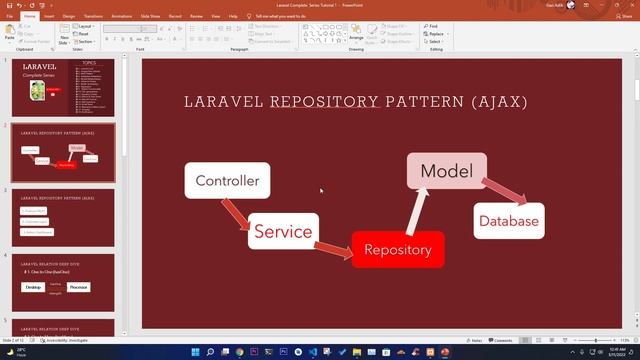Apply italic formatting to text

click(115, 39)
